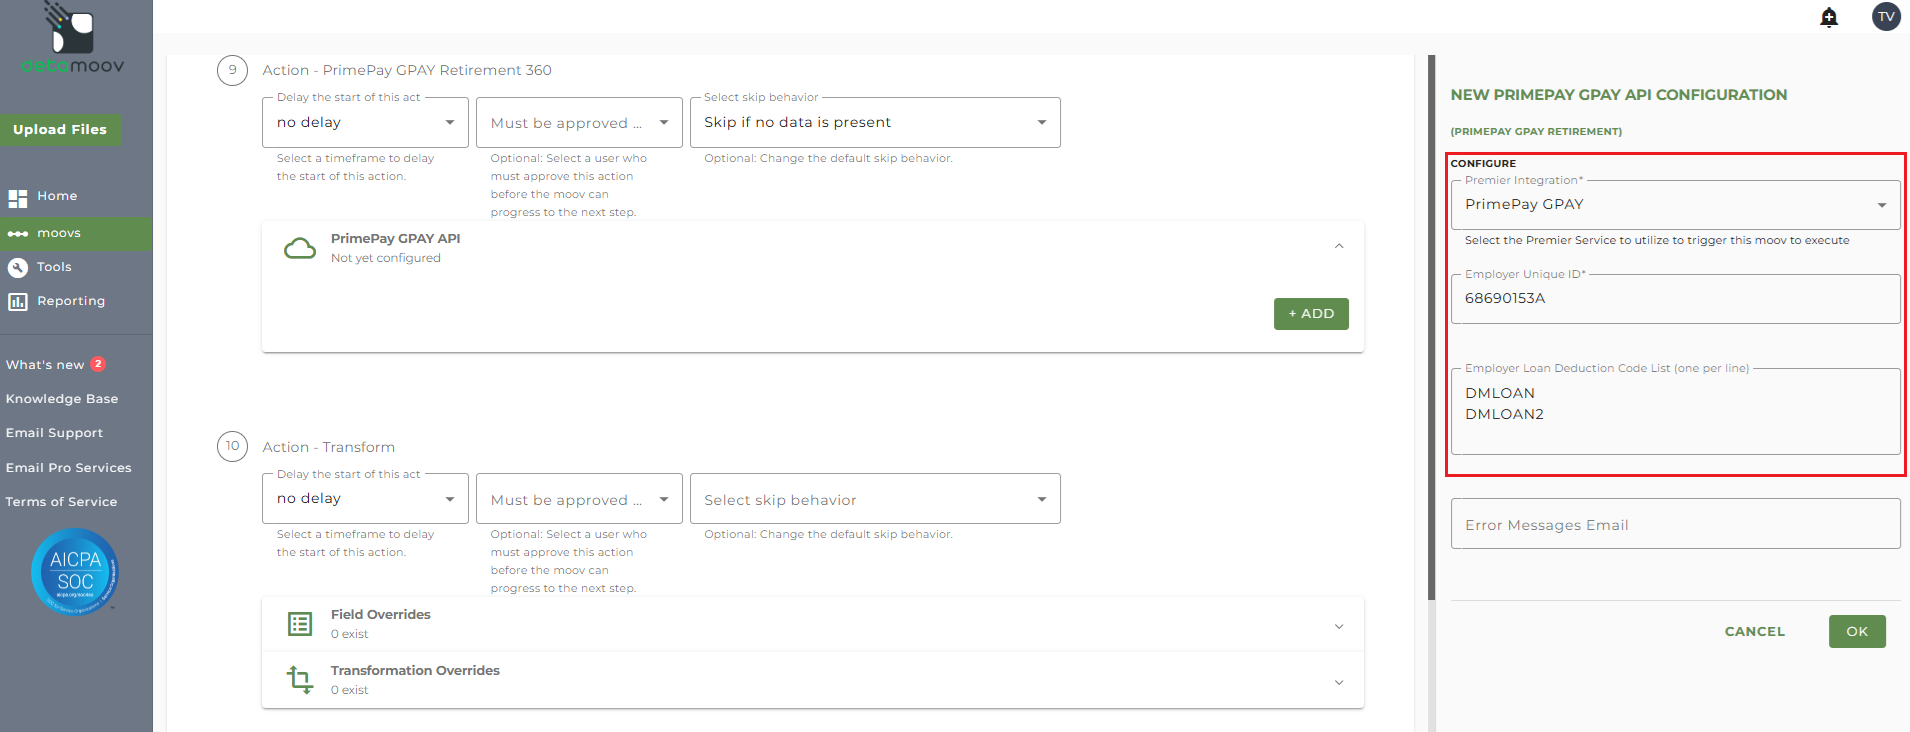Open step 10 'Select skip behavior' dropdown
This screenshot has height=732, width=1910.
pyautogui.click(x=874, y=499)
